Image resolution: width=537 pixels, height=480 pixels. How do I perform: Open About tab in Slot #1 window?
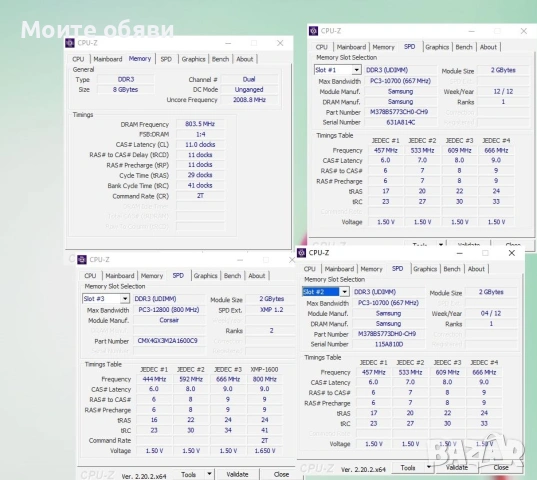pos(488,47)
